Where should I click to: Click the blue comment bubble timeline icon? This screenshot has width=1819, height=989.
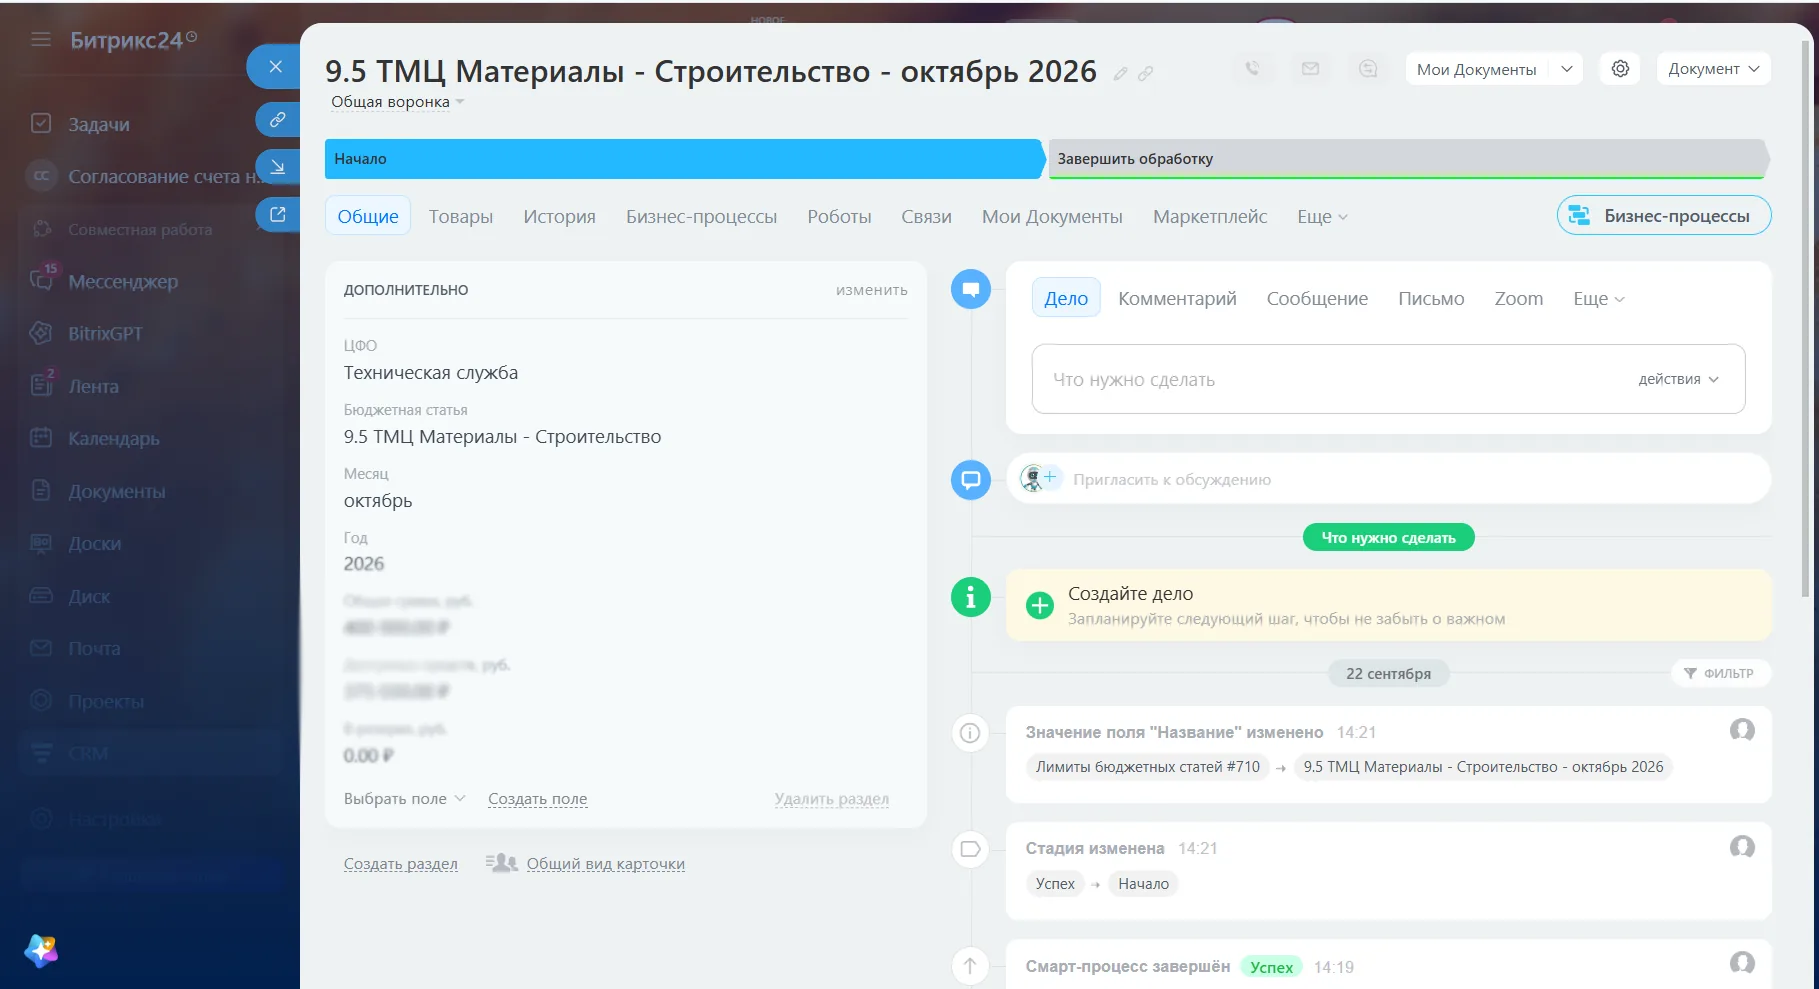970,480
